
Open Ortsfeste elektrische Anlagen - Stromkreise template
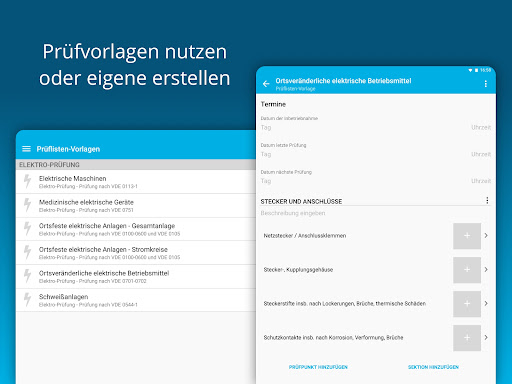[136, 253]
